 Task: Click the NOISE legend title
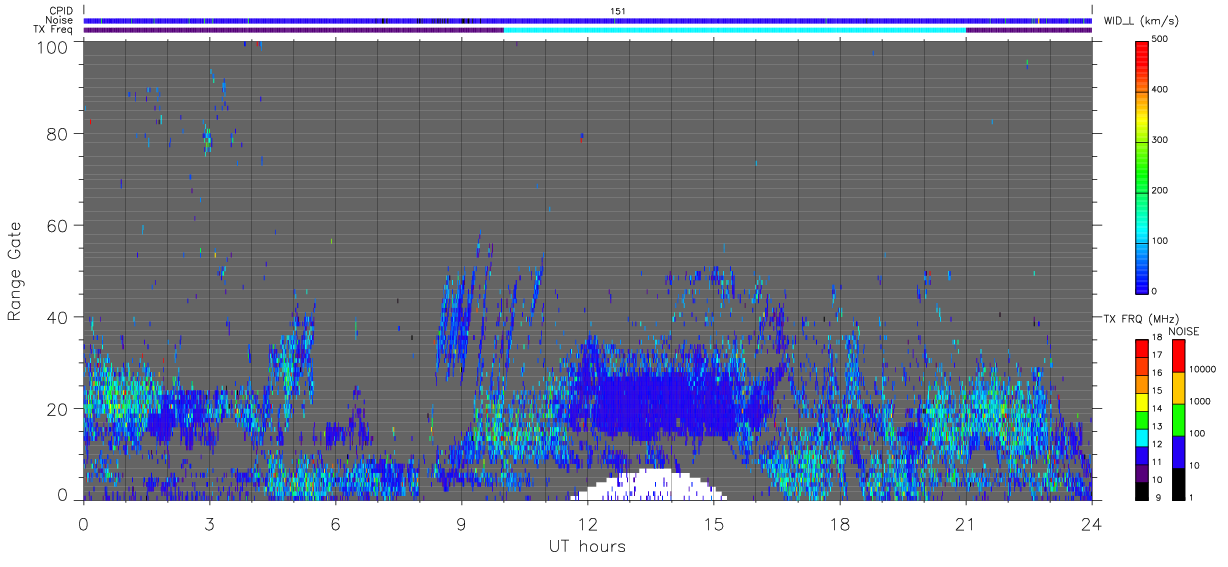(x=1183, y=331)
